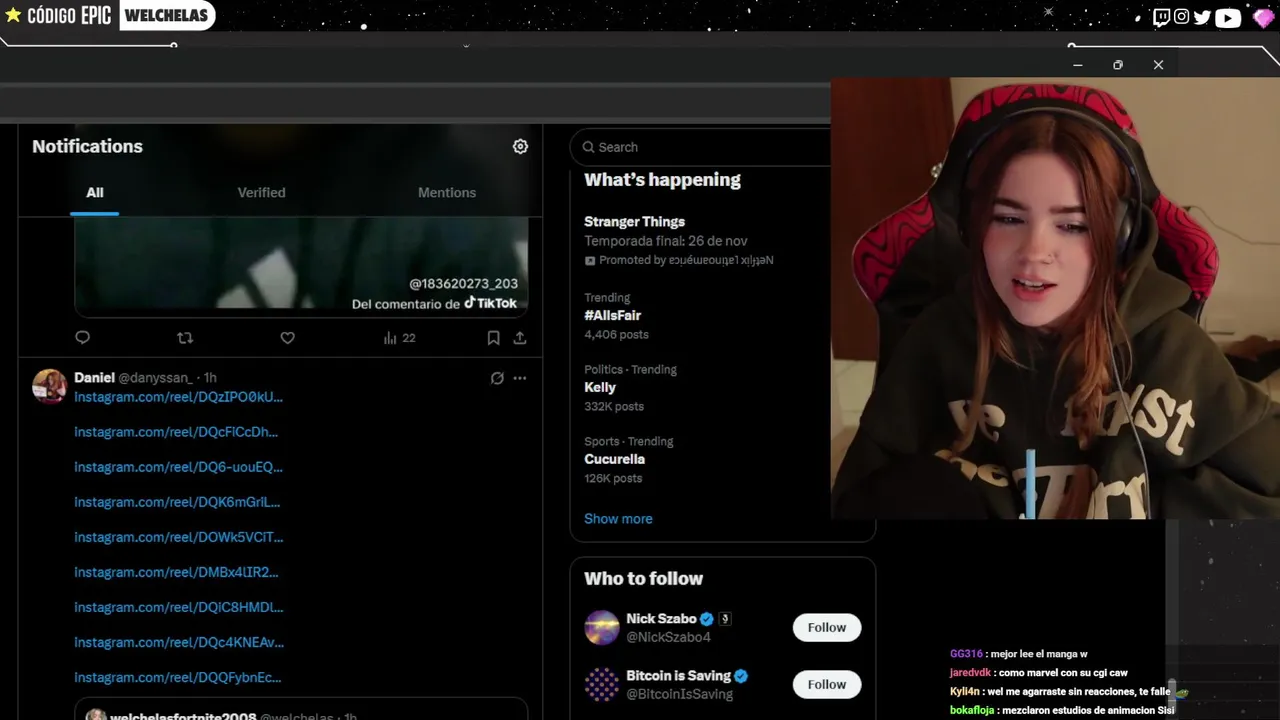Click the search magnifier icon
Viewport: 1280px width, 720px height.
[x=589, y=147]
